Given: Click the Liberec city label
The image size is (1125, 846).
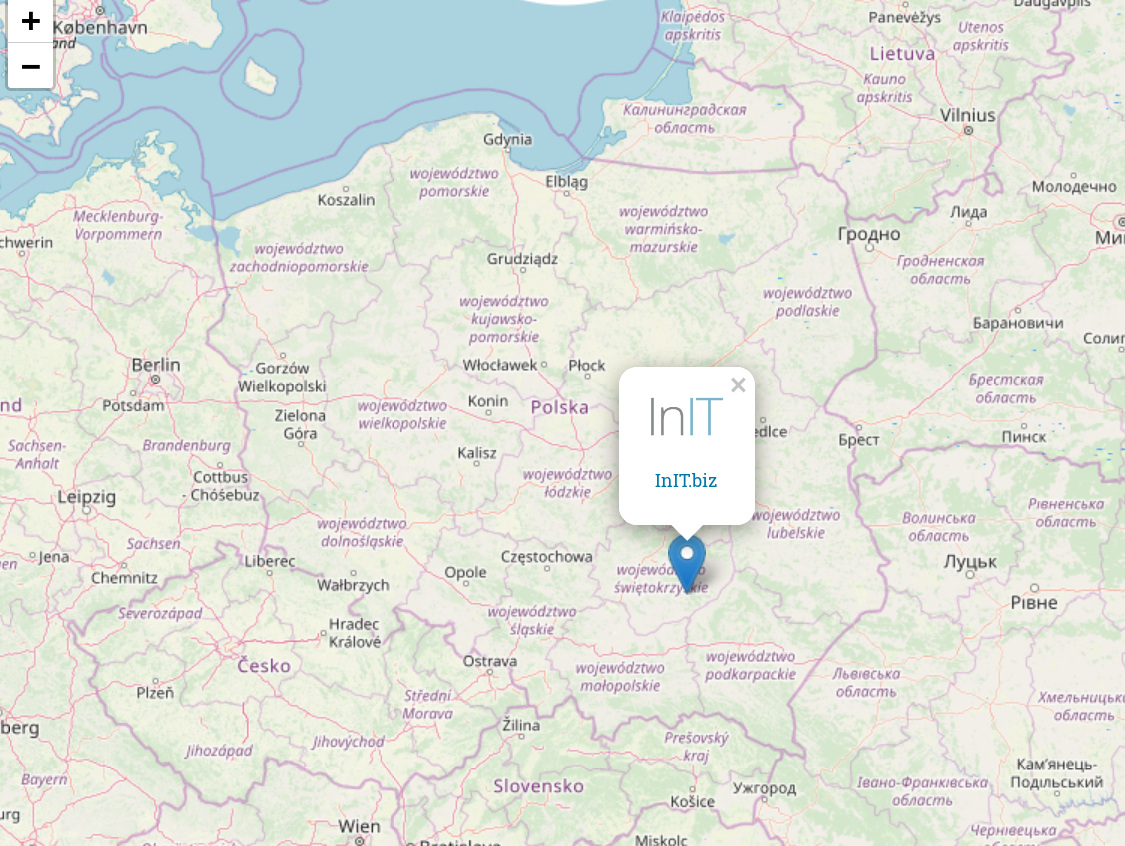Looking at the screenshot, I should 270,561.
